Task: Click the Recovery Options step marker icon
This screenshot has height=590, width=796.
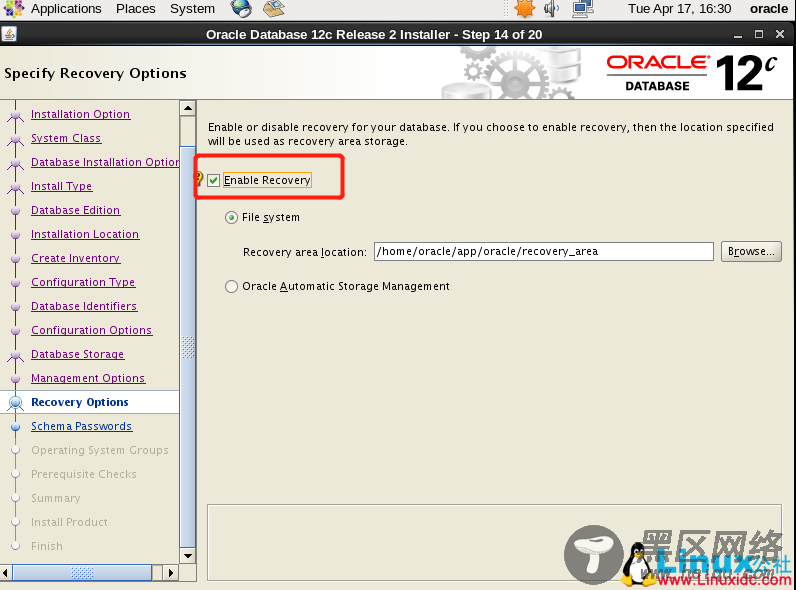Action: pyautogui.click(x=16, y=402)
